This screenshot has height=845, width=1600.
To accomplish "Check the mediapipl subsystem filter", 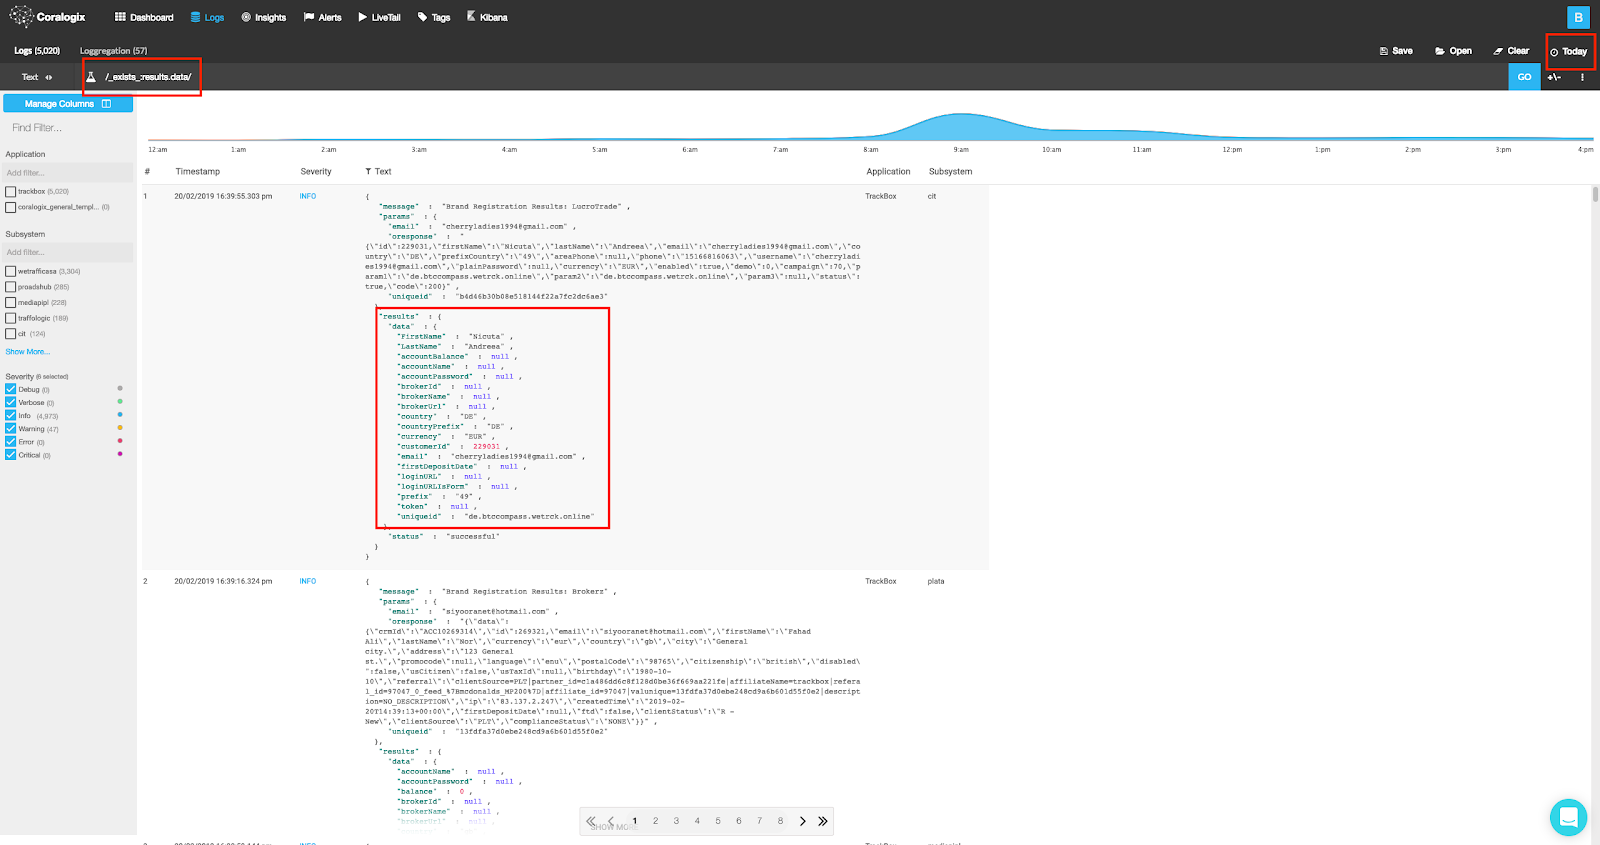I will 11,303.
